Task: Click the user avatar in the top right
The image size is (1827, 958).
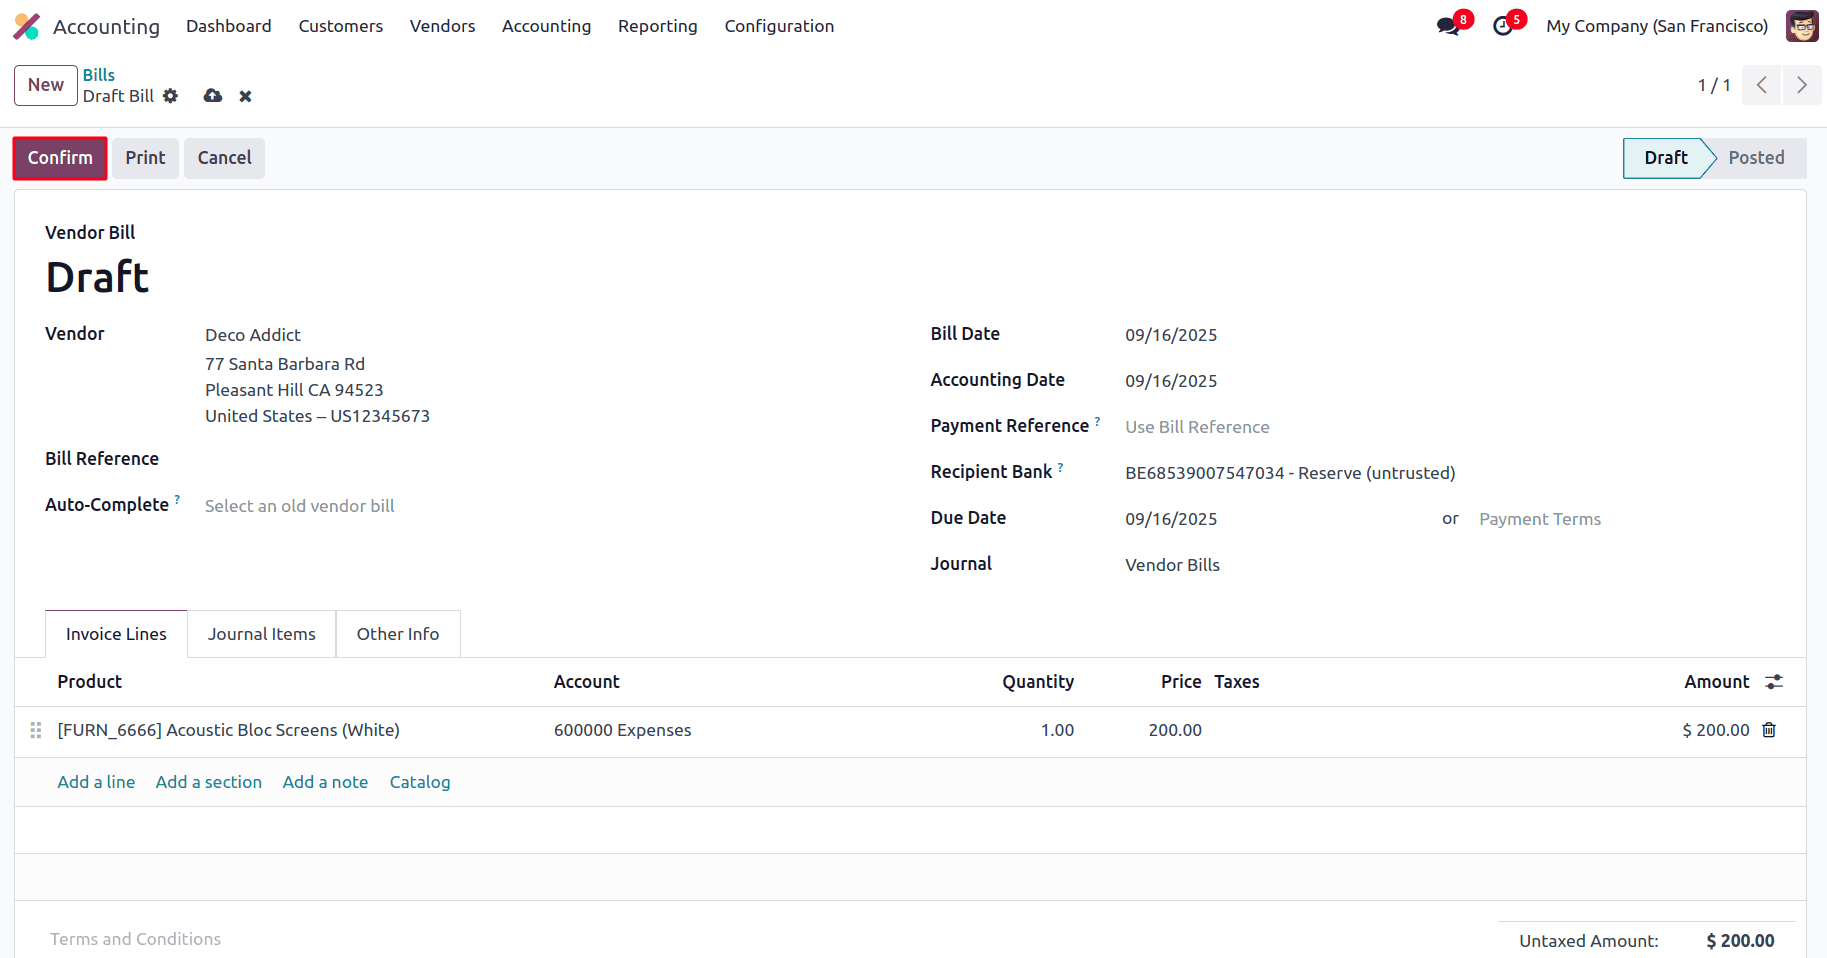Action: click(1802, 25)
